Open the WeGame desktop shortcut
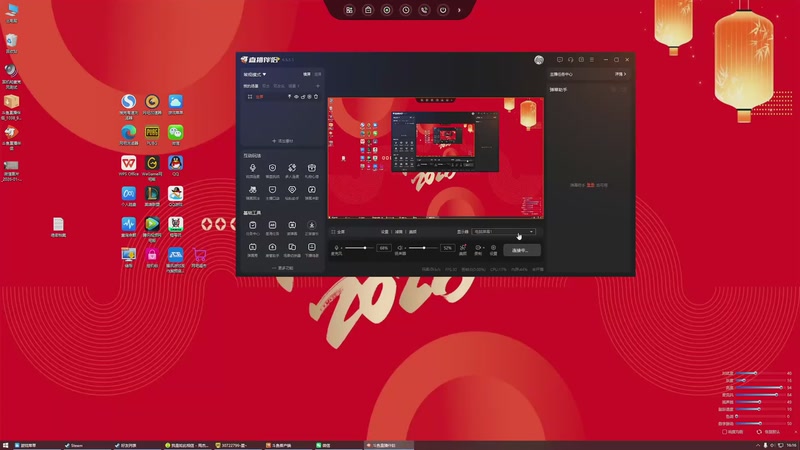Viewport: 800px width, 450px height. [152, 167]
